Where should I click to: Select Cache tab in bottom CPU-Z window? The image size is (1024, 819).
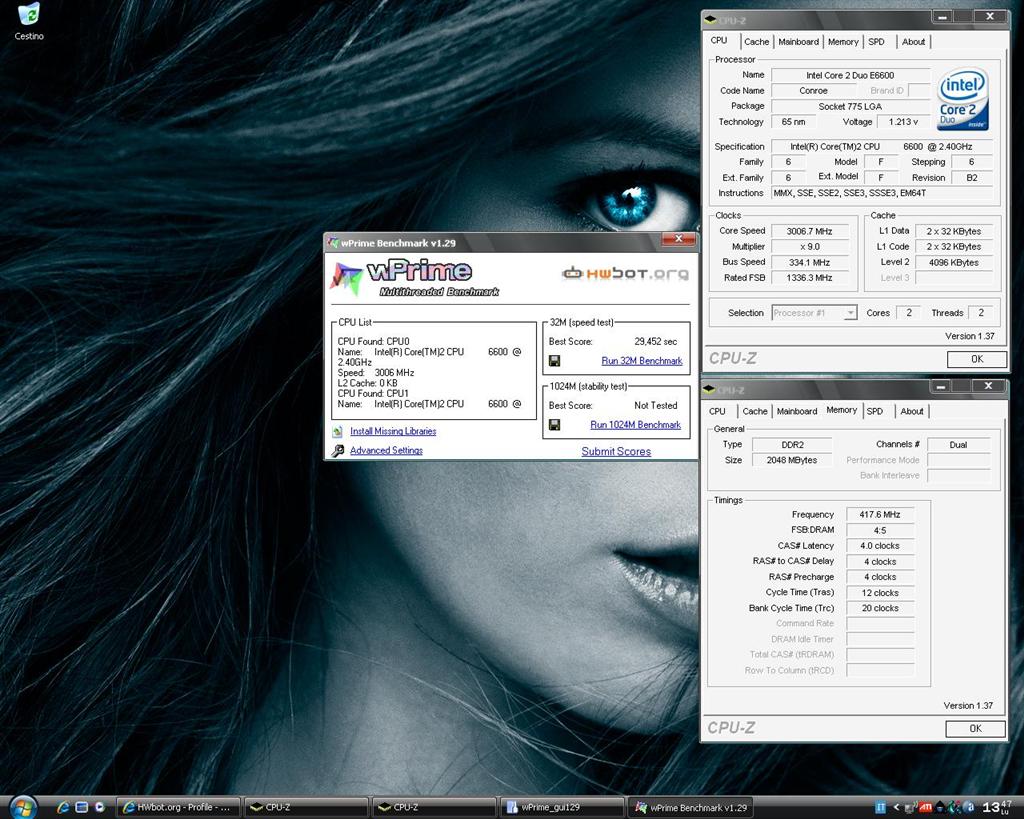point(754,411)
